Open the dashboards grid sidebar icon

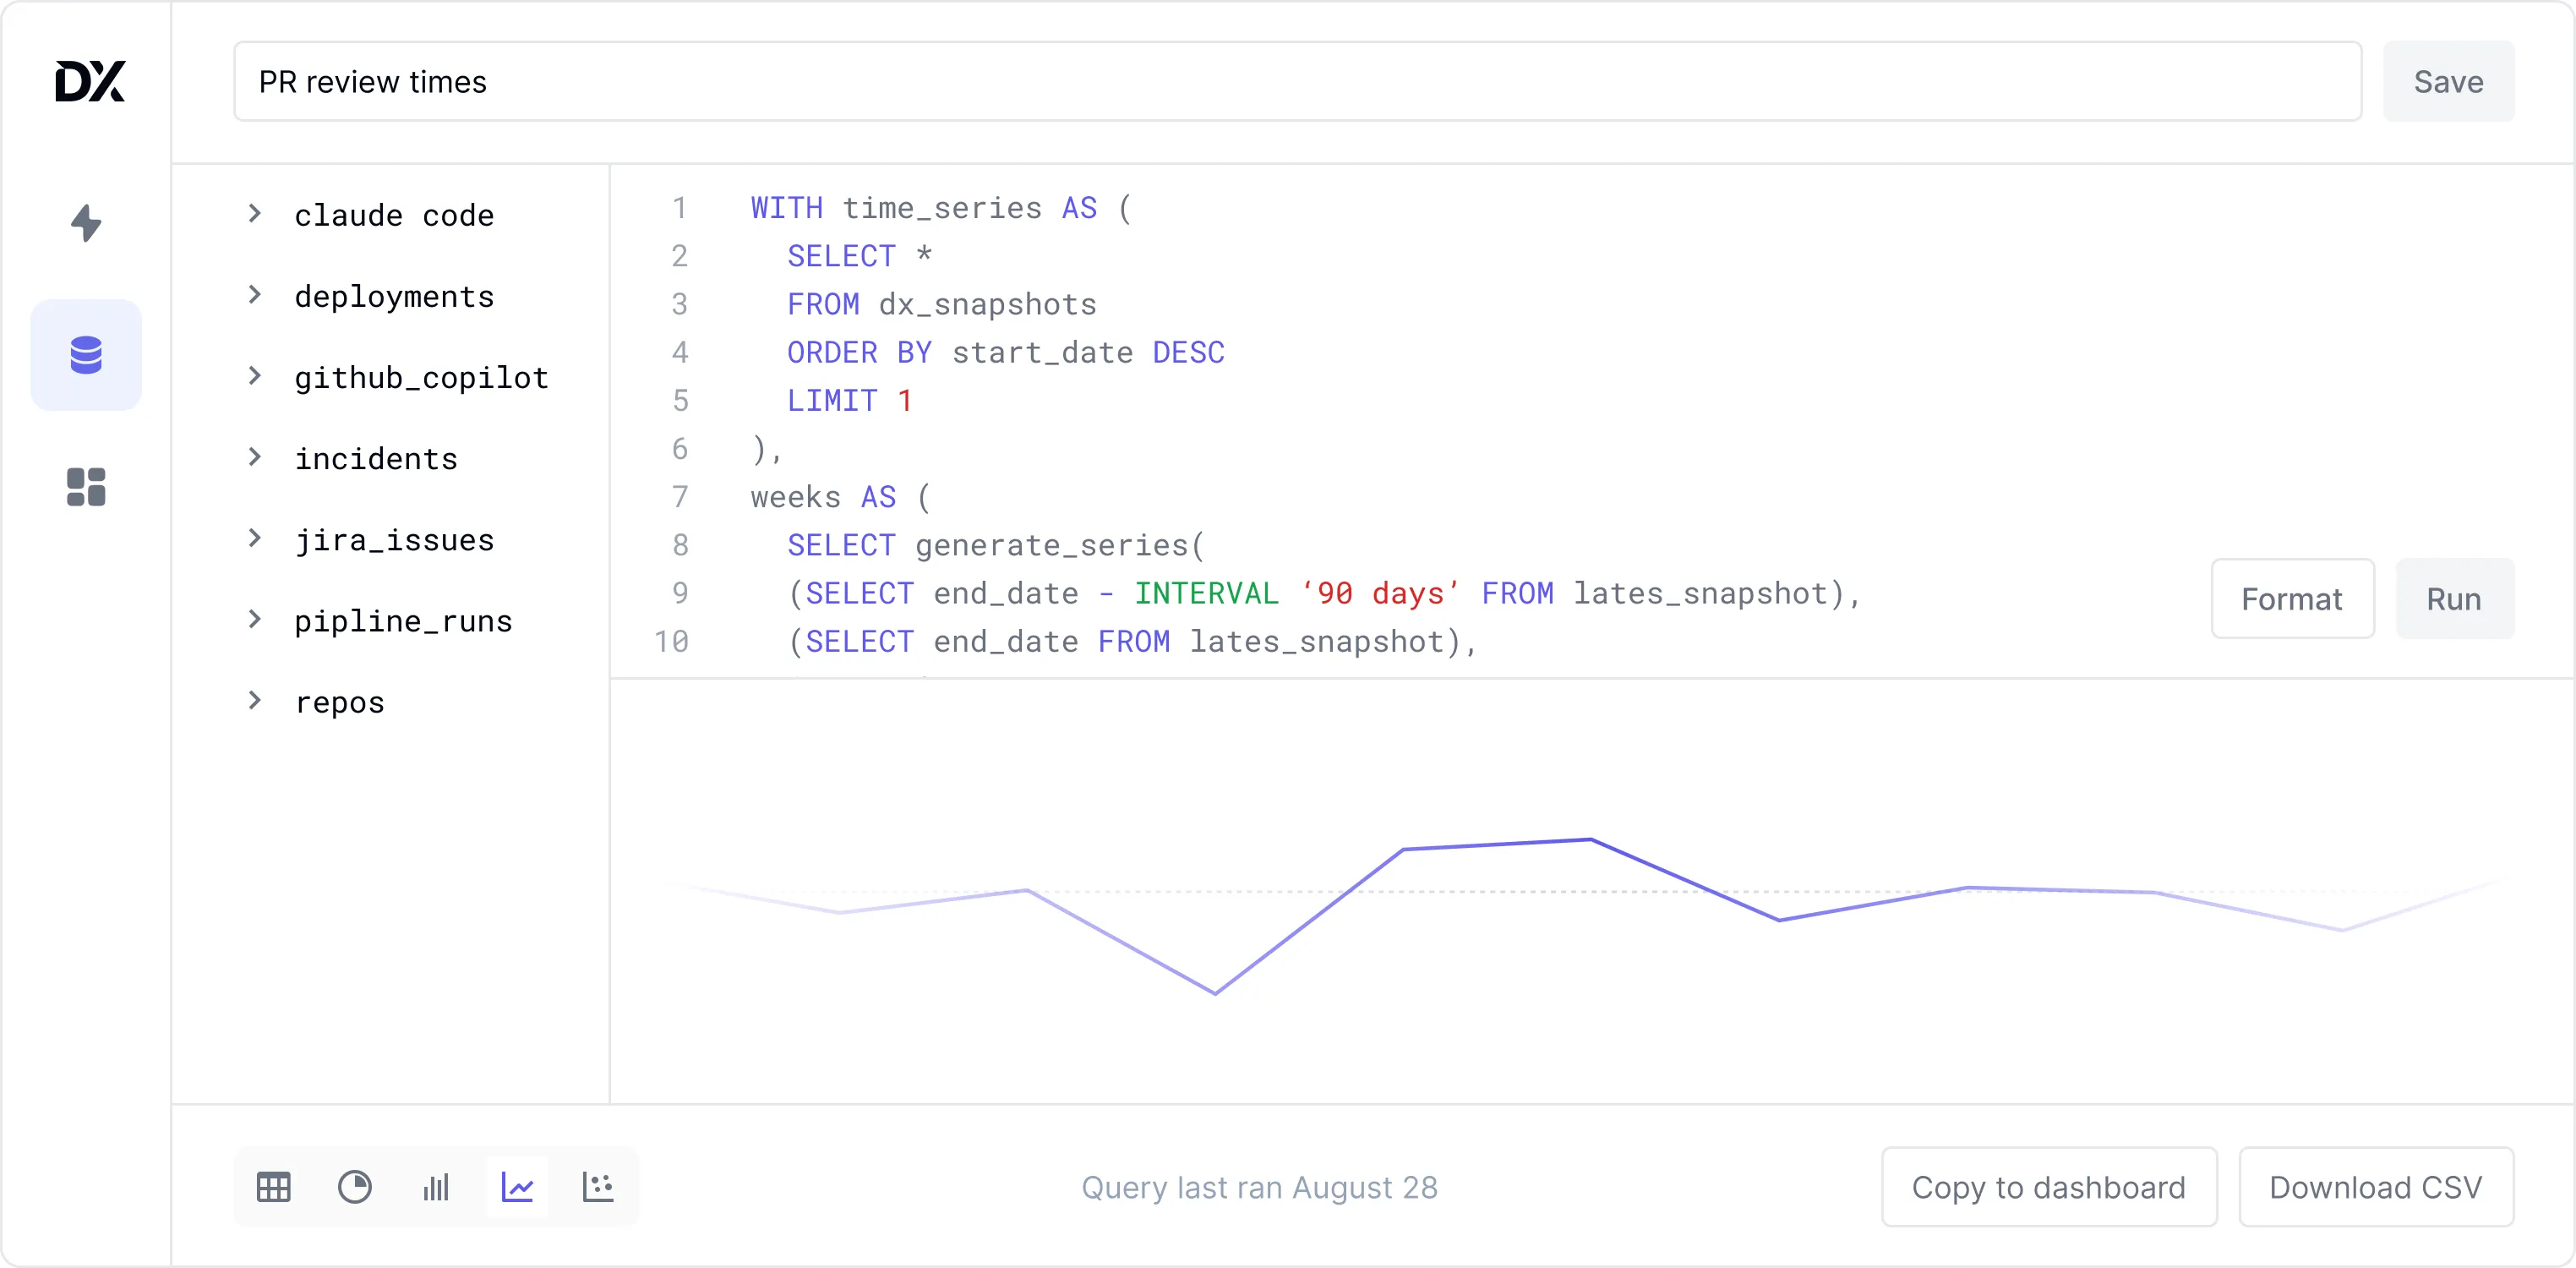point(86,487)
